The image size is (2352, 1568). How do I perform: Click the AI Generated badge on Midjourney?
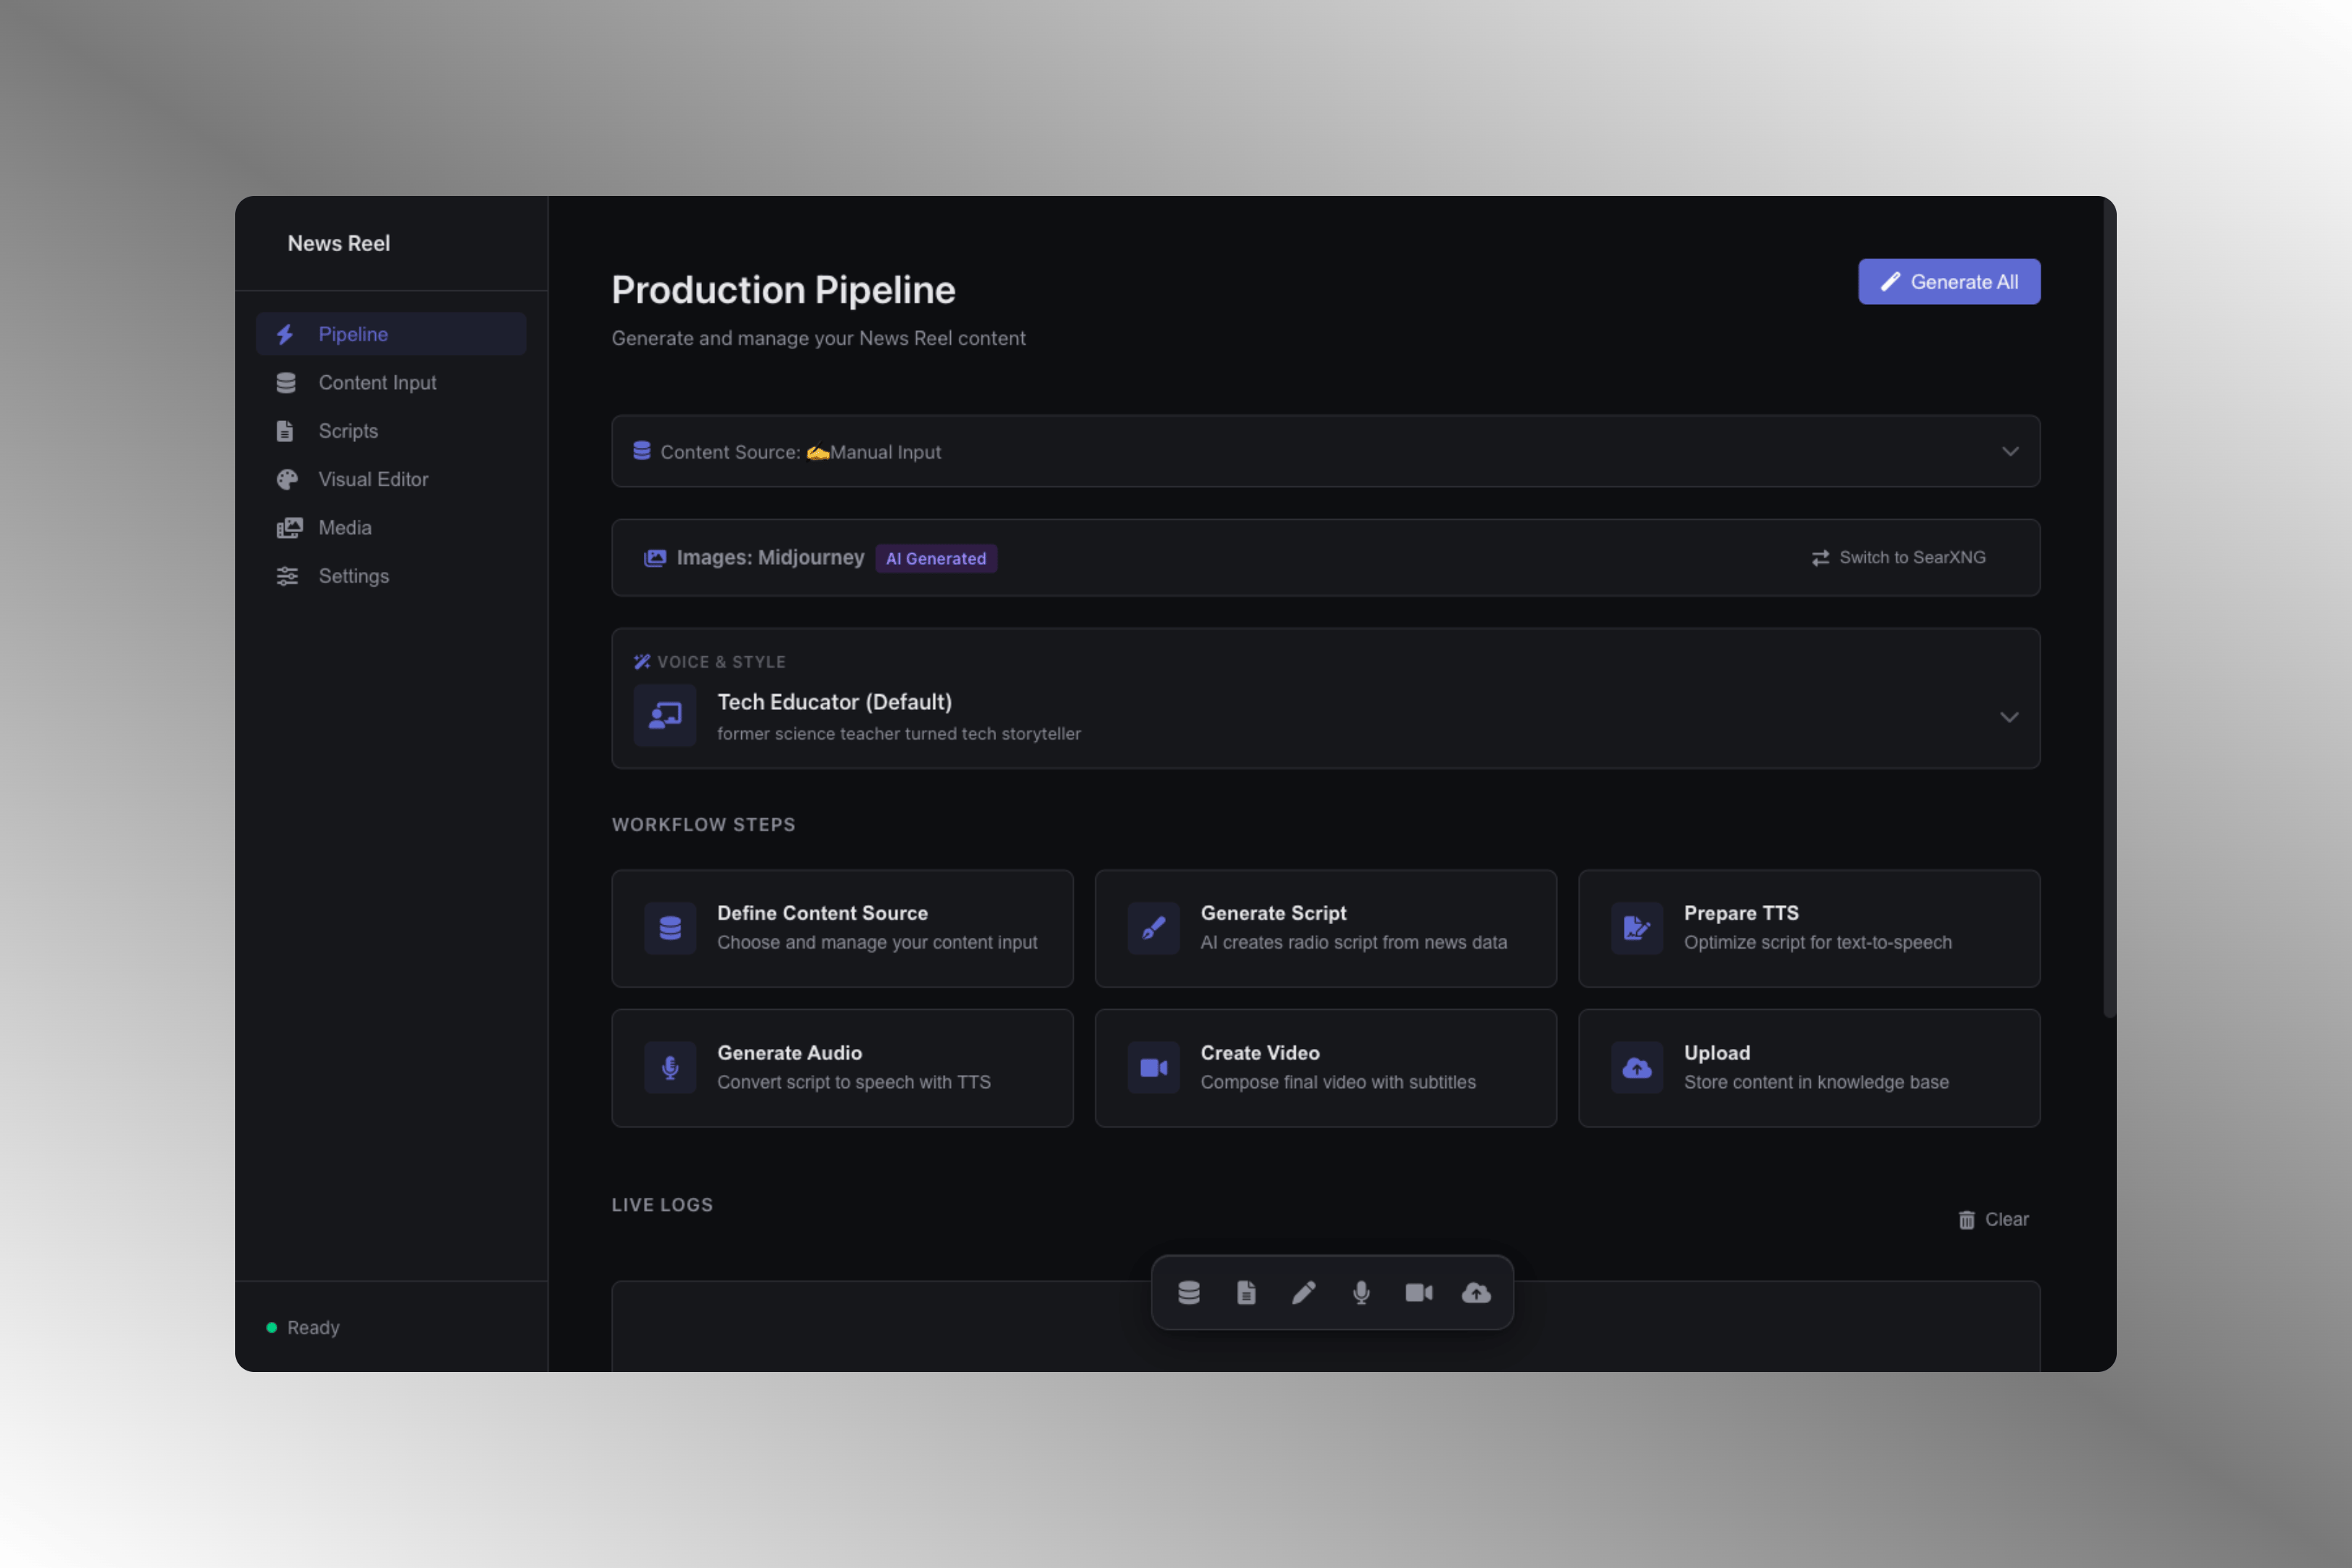tap(936, 558)
